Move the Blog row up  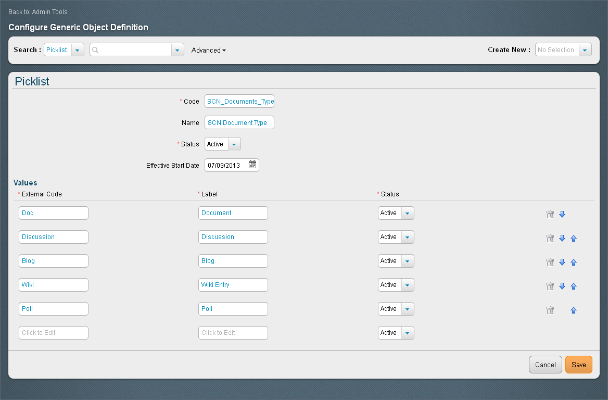pyautogui.click(x=573, y=262)
